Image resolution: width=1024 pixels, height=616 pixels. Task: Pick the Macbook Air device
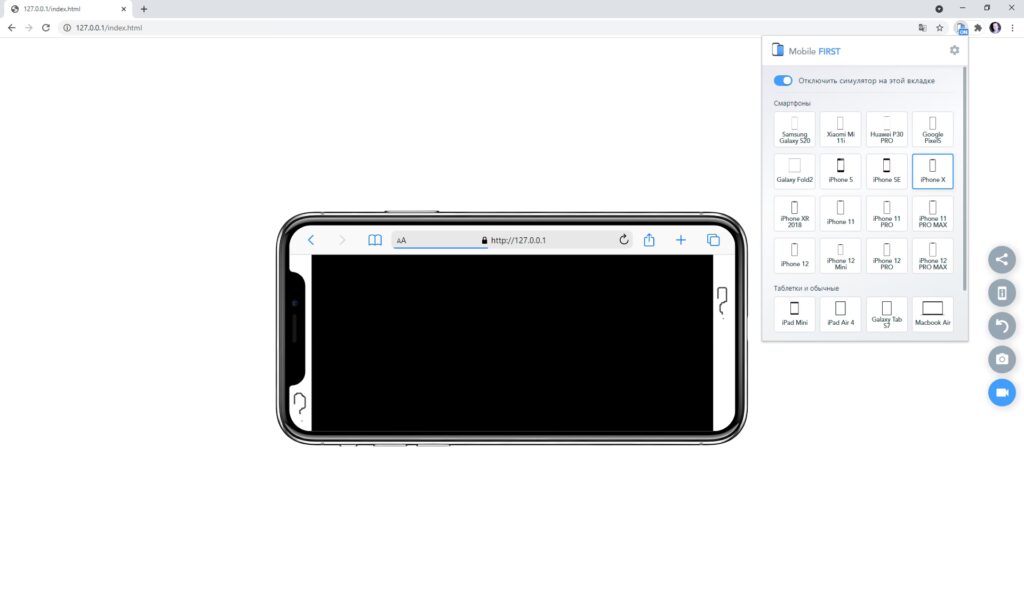click(x=932, y=314)
